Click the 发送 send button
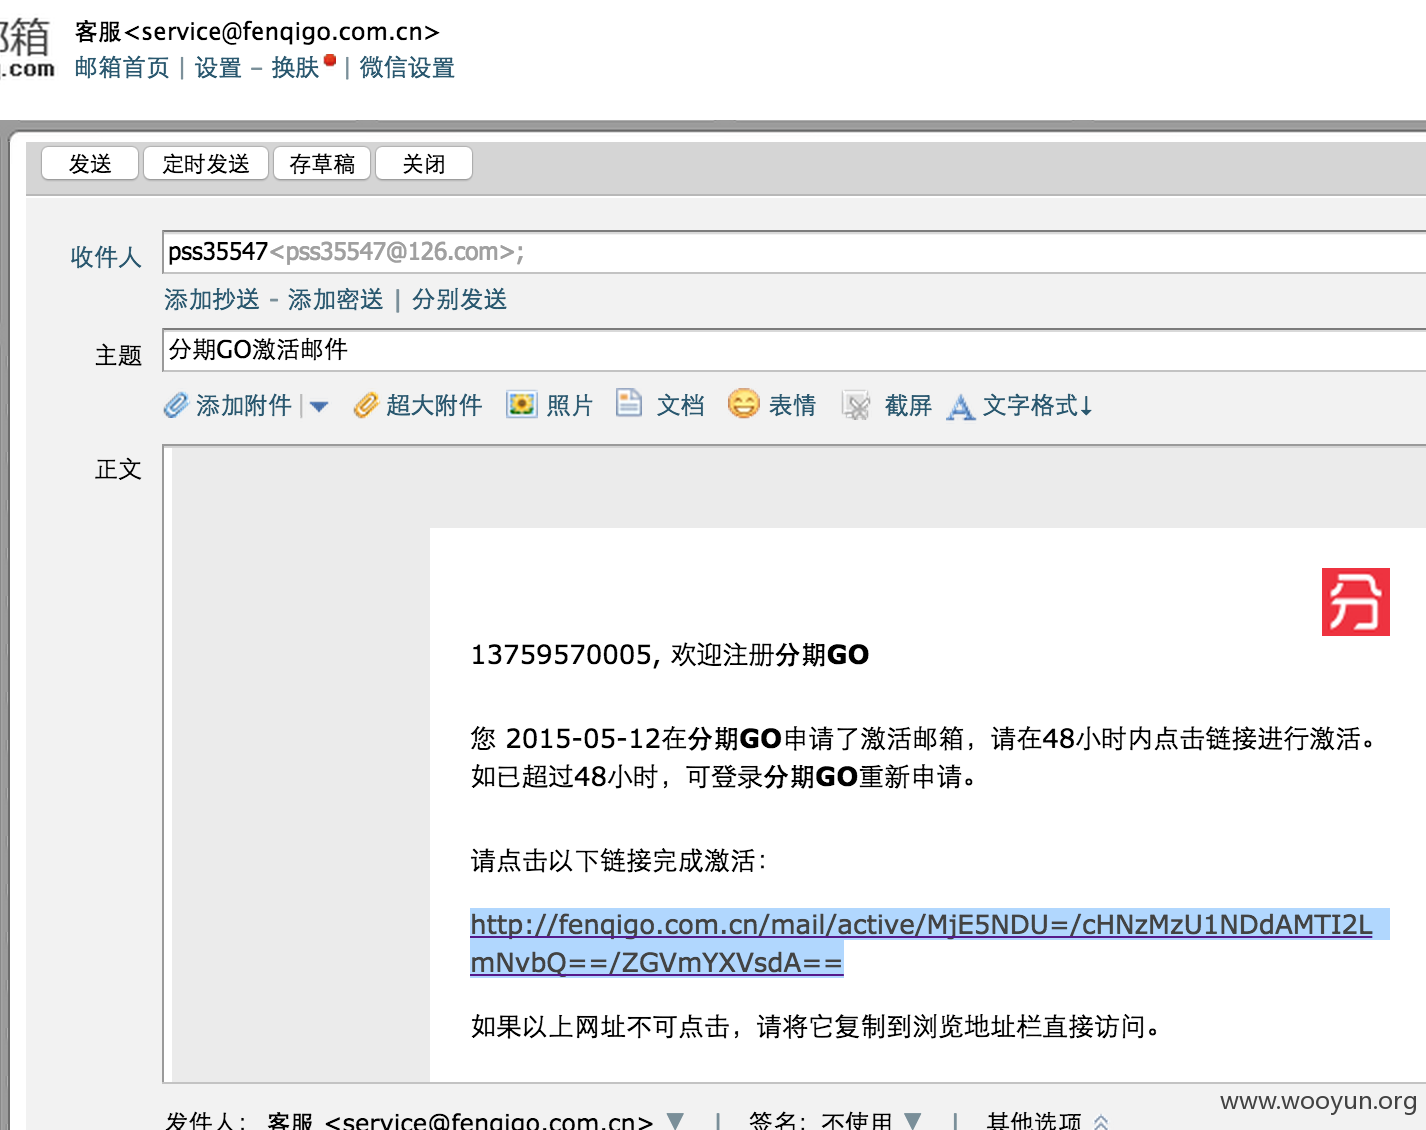 pyautogui.click(x=90, y=163)
